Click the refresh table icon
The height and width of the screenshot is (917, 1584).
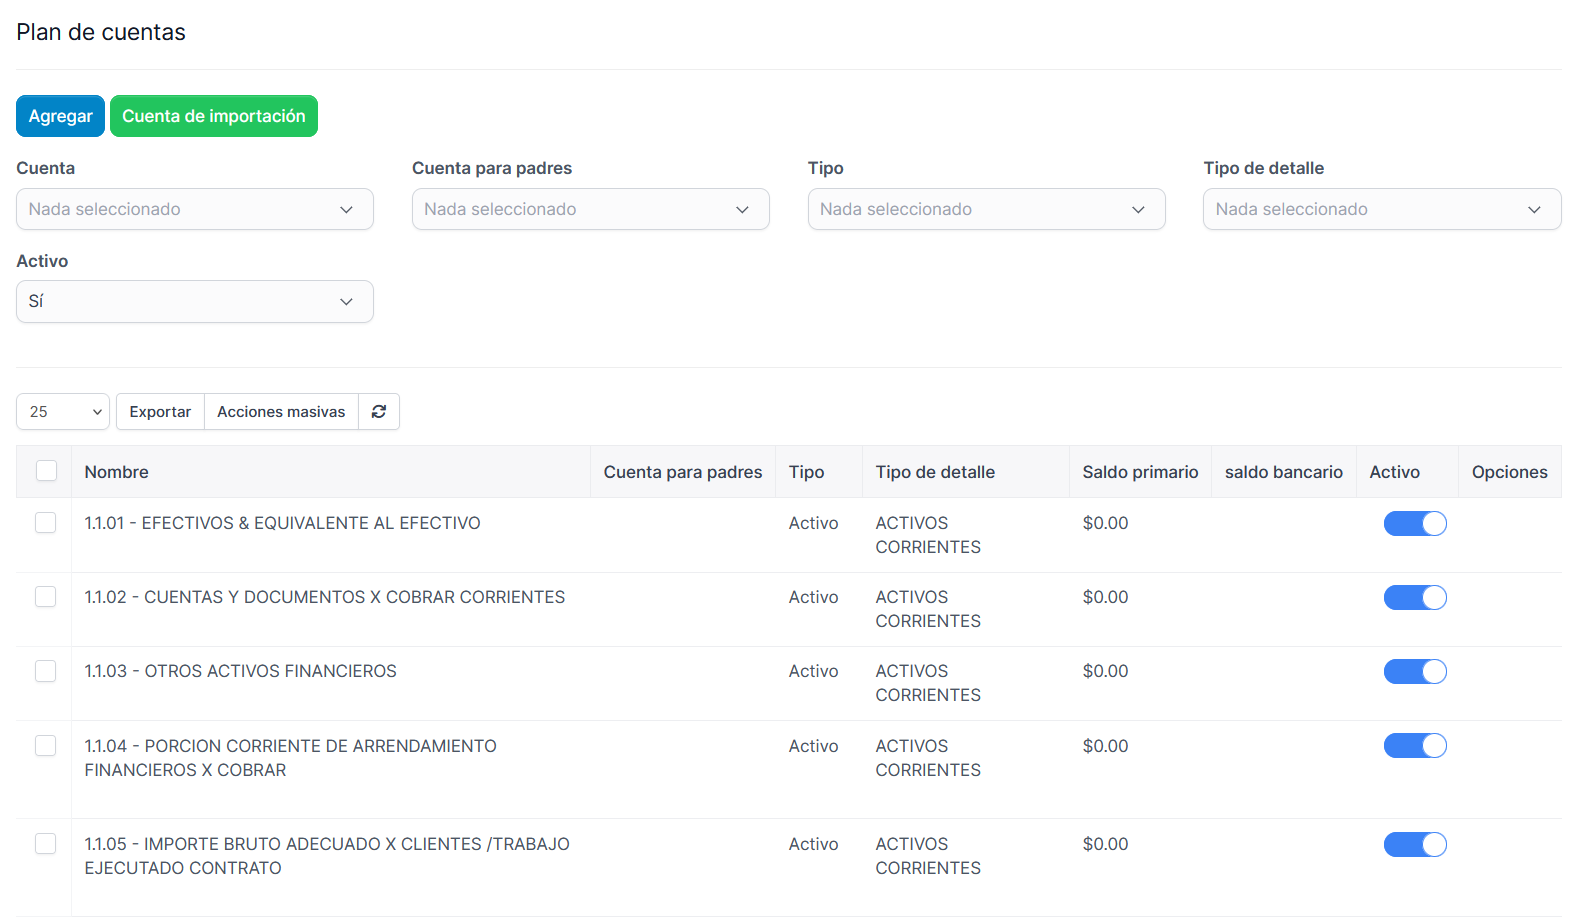(379, 412)
